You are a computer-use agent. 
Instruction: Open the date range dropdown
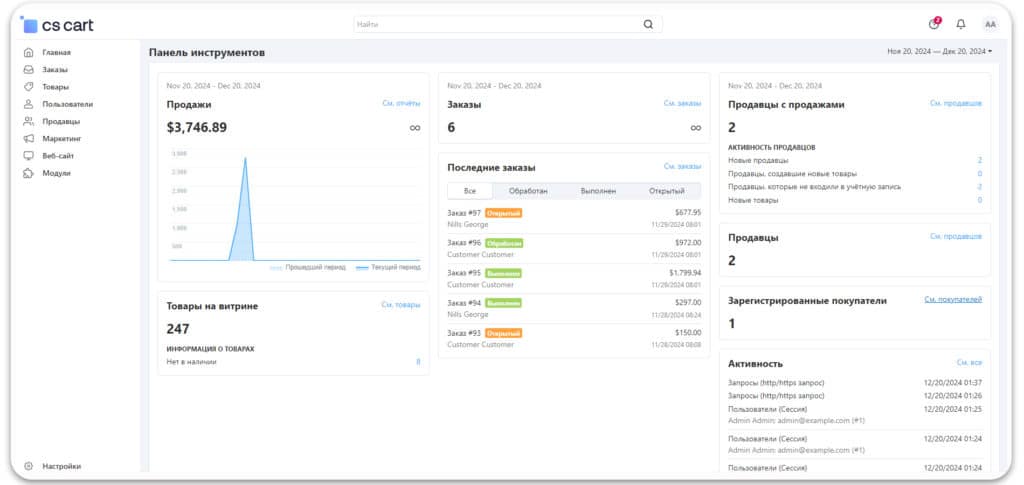pyautogui.click(x=939, y=51)
